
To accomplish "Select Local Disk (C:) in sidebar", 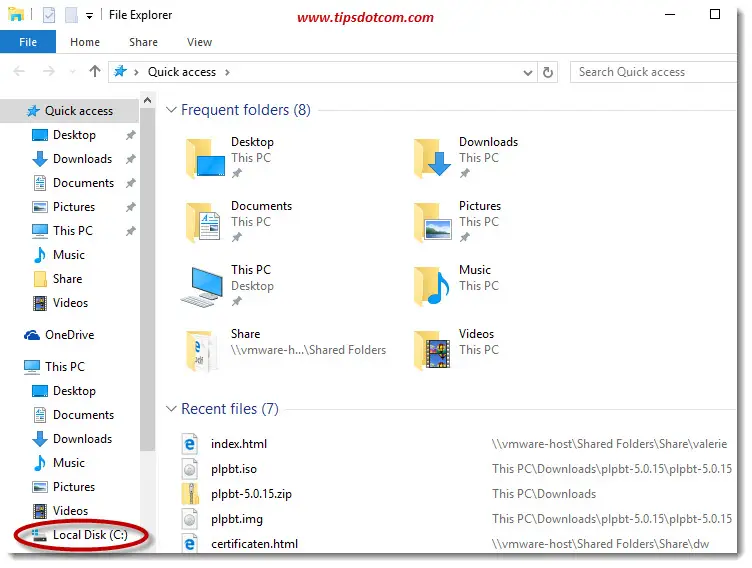I will (x=90, y=535).
